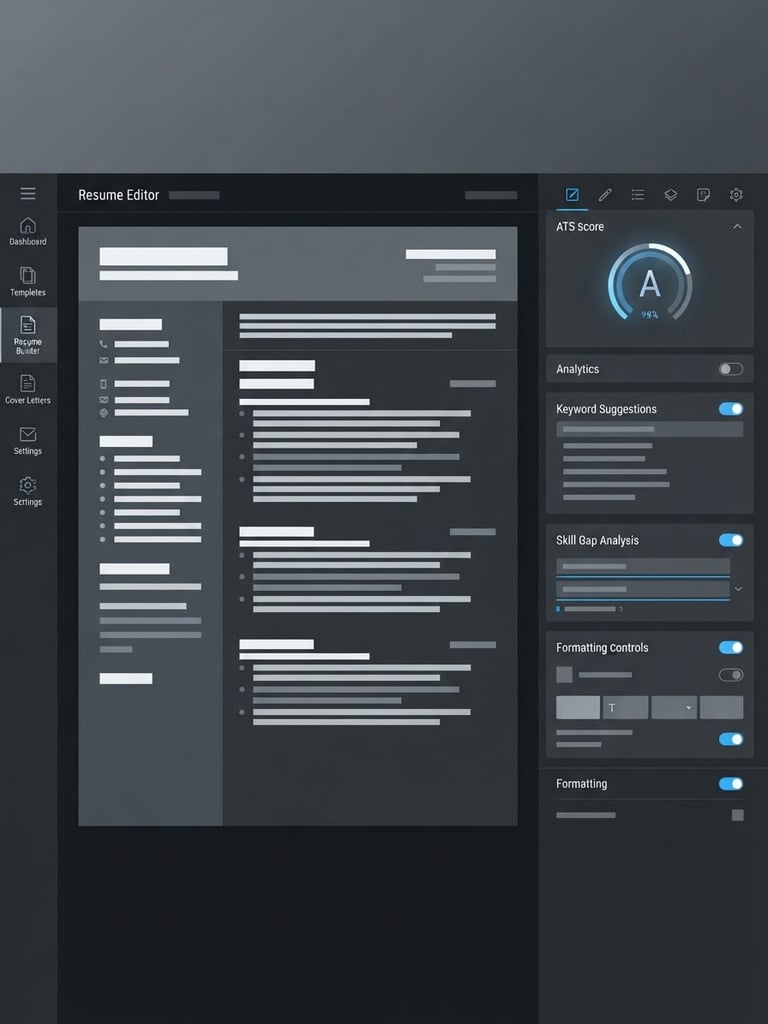Click the ATS Score heading
Screen dimensions: 768x1024
pyautogui.click(x=580, y=227)
